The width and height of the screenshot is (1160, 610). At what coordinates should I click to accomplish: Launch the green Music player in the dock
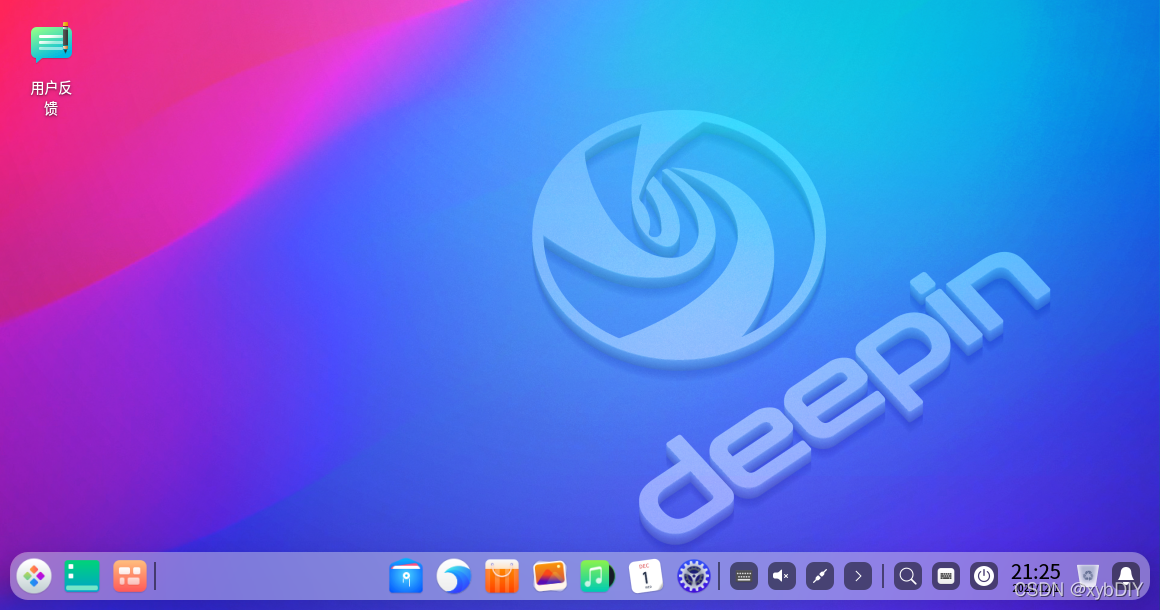(597, 576)
